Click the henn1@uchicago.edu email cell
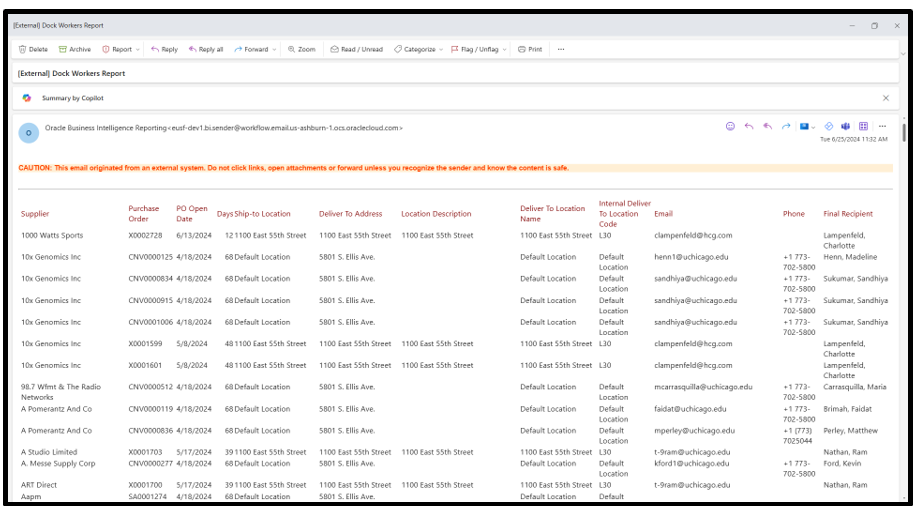 pos(691,257)
